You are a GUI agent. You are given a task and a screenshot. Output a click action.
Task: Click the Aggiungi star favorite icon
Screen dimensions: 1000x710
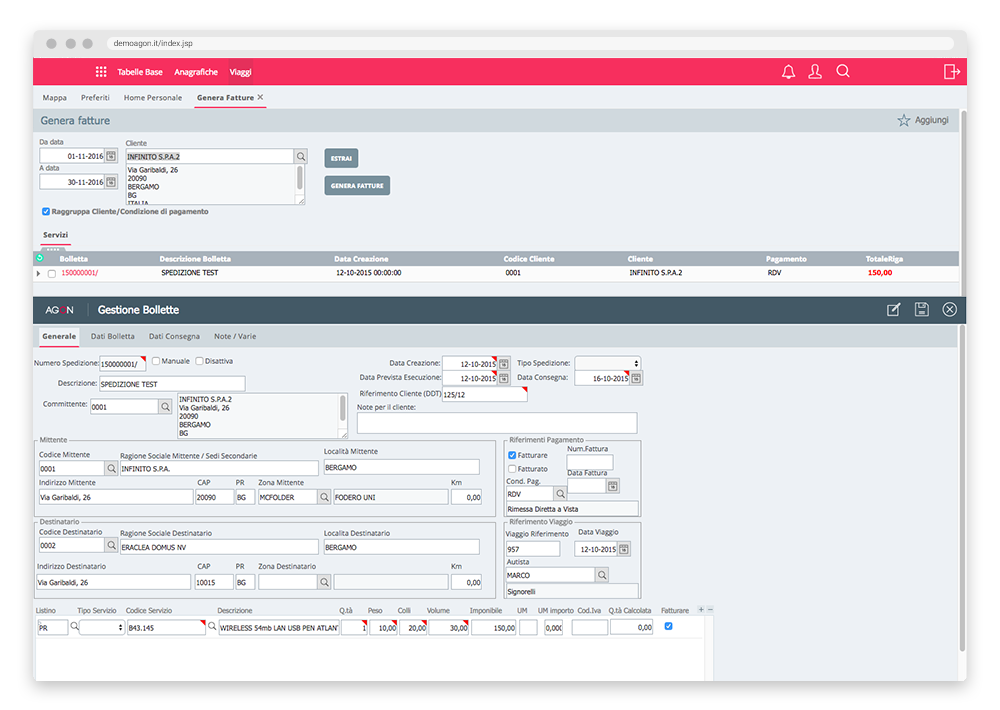(904, 121)
